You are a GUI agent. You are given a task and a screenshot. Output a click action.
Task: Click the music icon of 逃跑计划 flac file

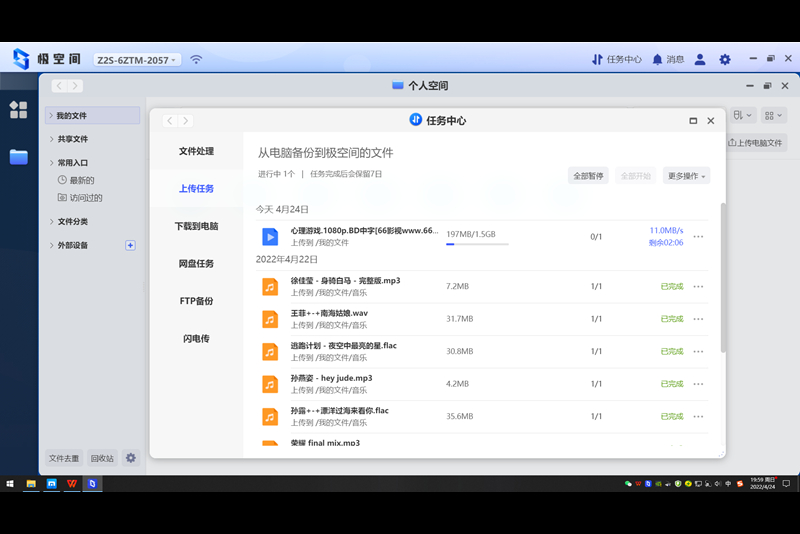tap(270, 352)
